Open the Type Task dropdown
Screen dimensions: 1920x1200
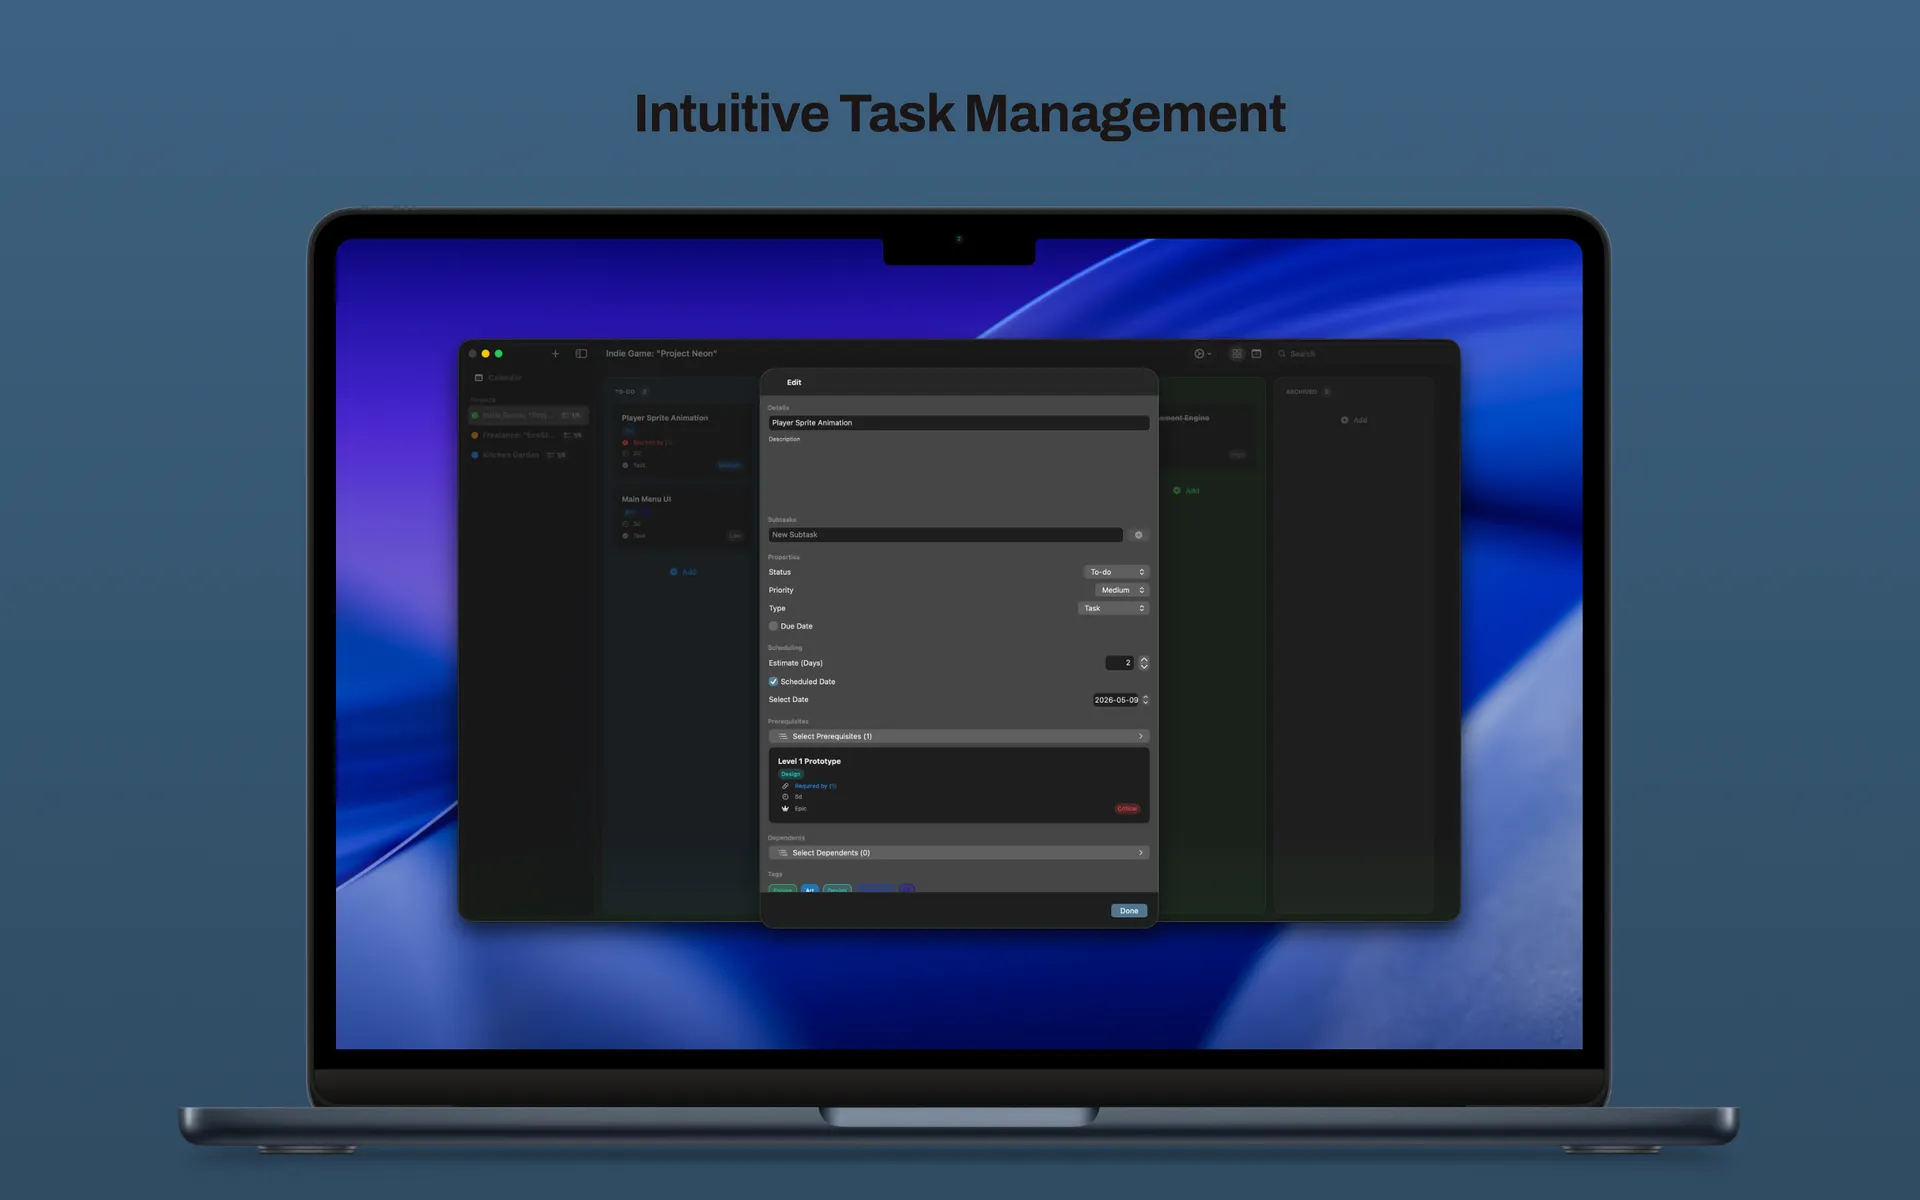(1113, 608)
